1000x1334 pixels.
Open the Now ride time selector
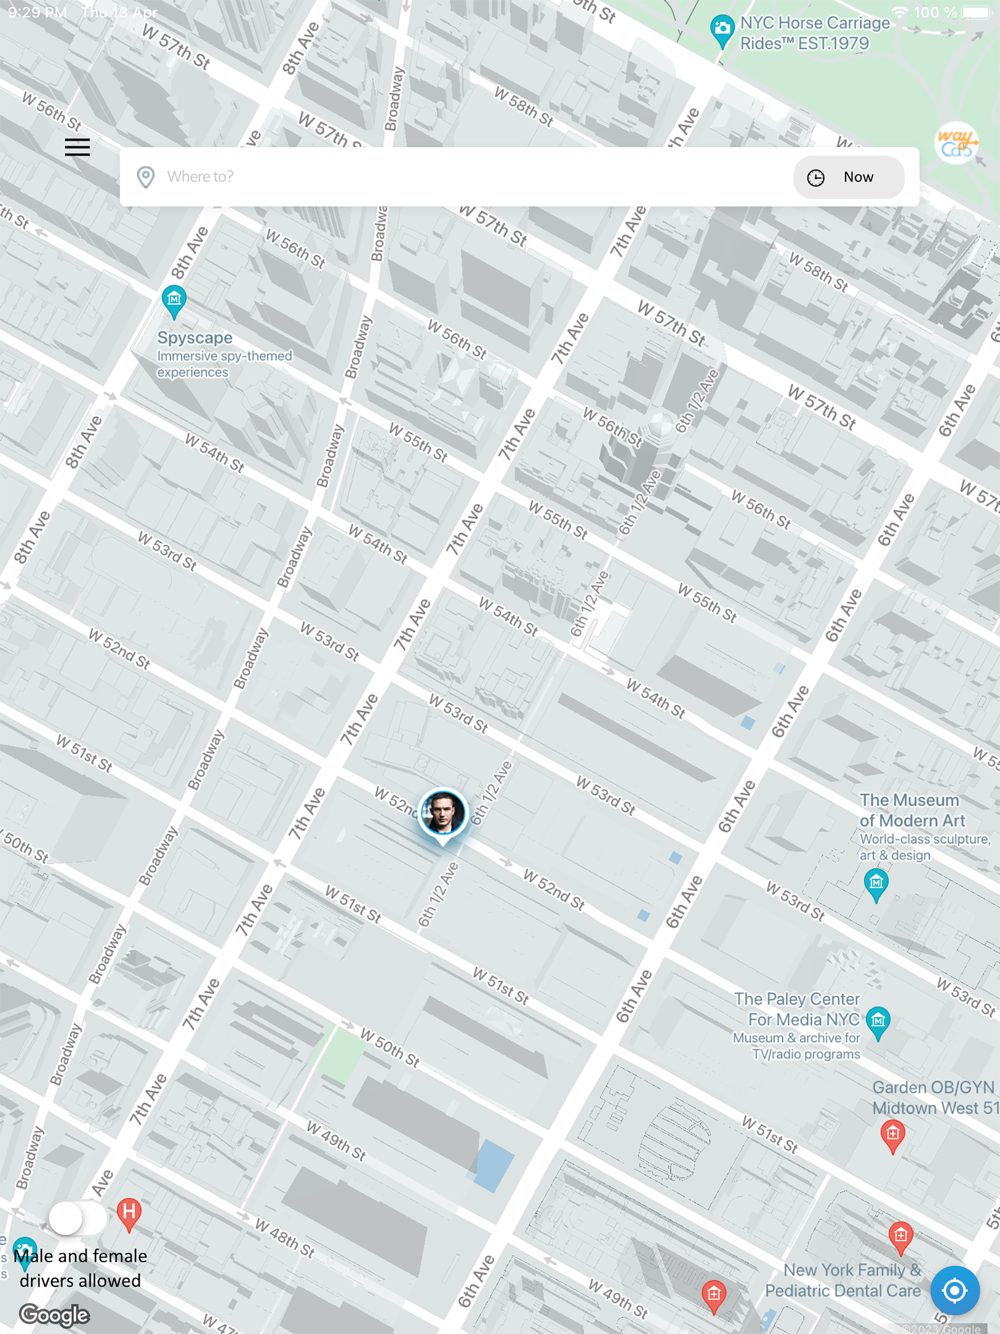[849, 177]
